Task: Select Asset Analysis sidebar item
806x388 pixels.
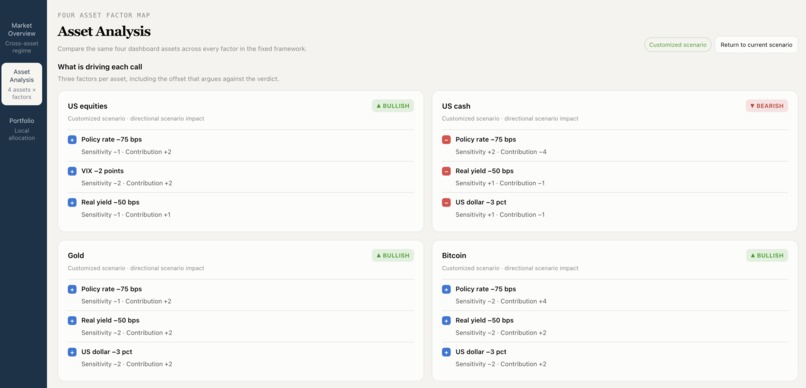Action: coord(22,84)
